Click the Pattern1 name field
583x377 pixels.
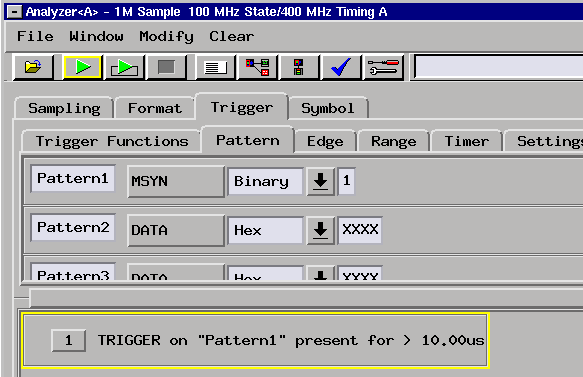click(73, 178)
